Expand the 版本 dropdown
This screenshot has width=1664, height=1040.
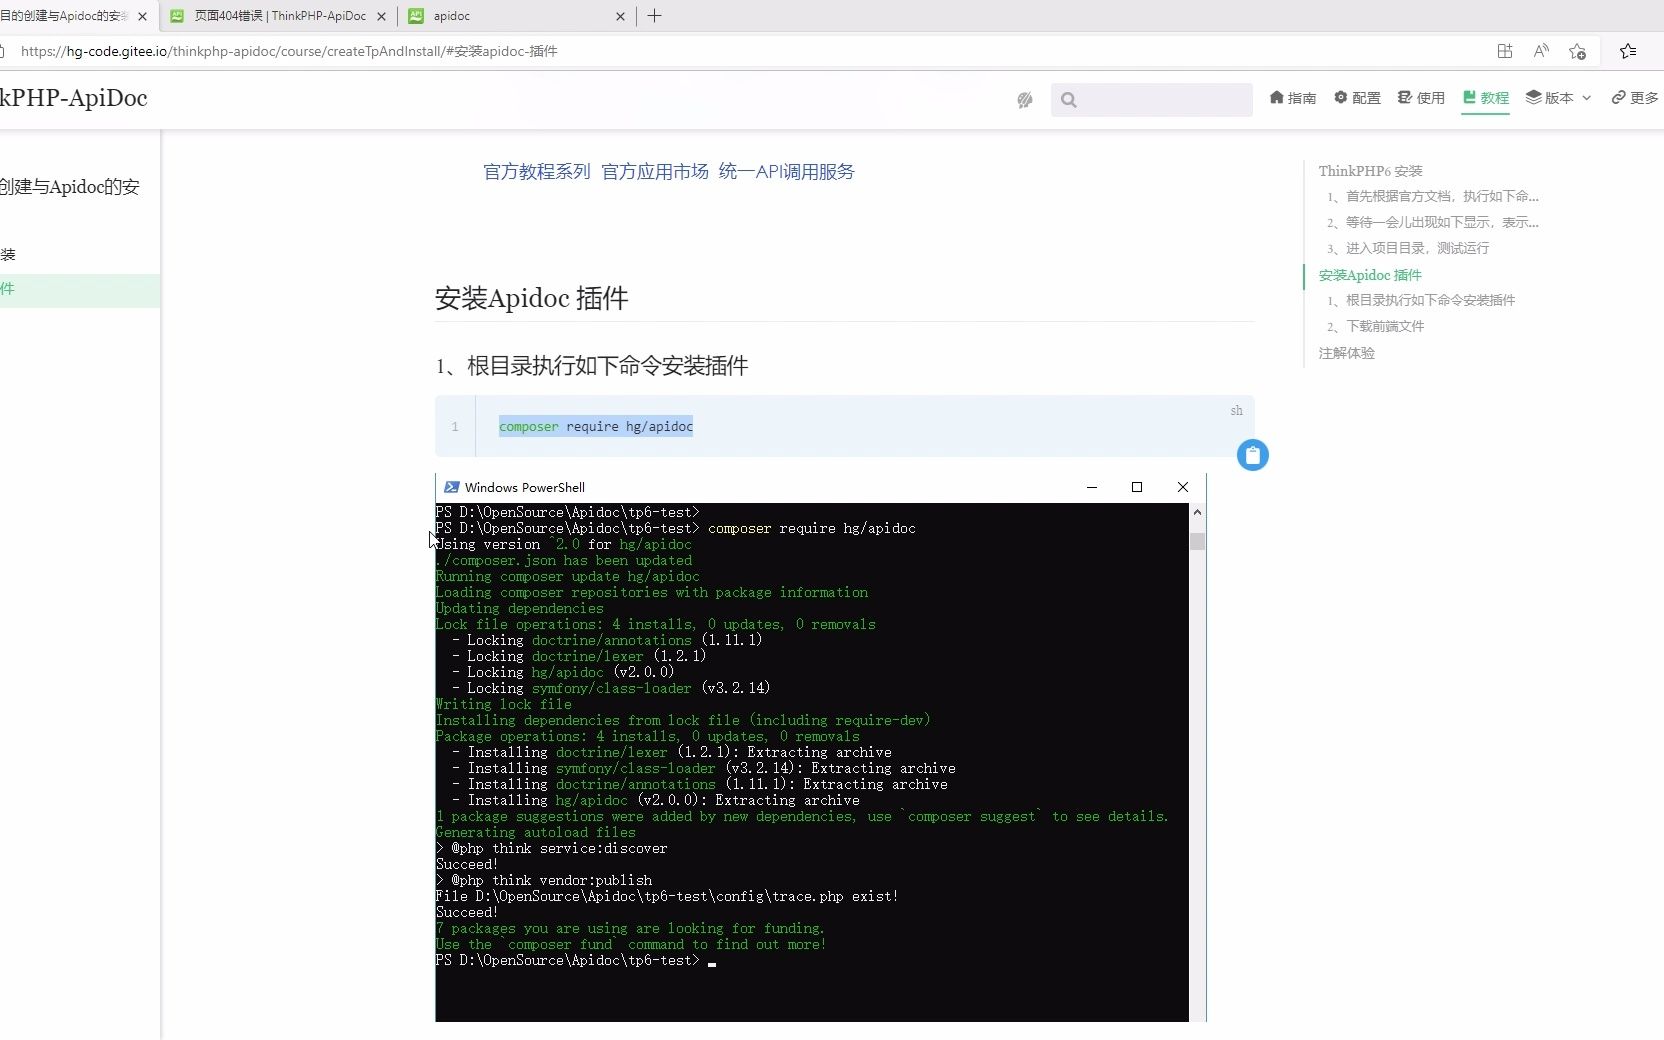click(1558, 97)
